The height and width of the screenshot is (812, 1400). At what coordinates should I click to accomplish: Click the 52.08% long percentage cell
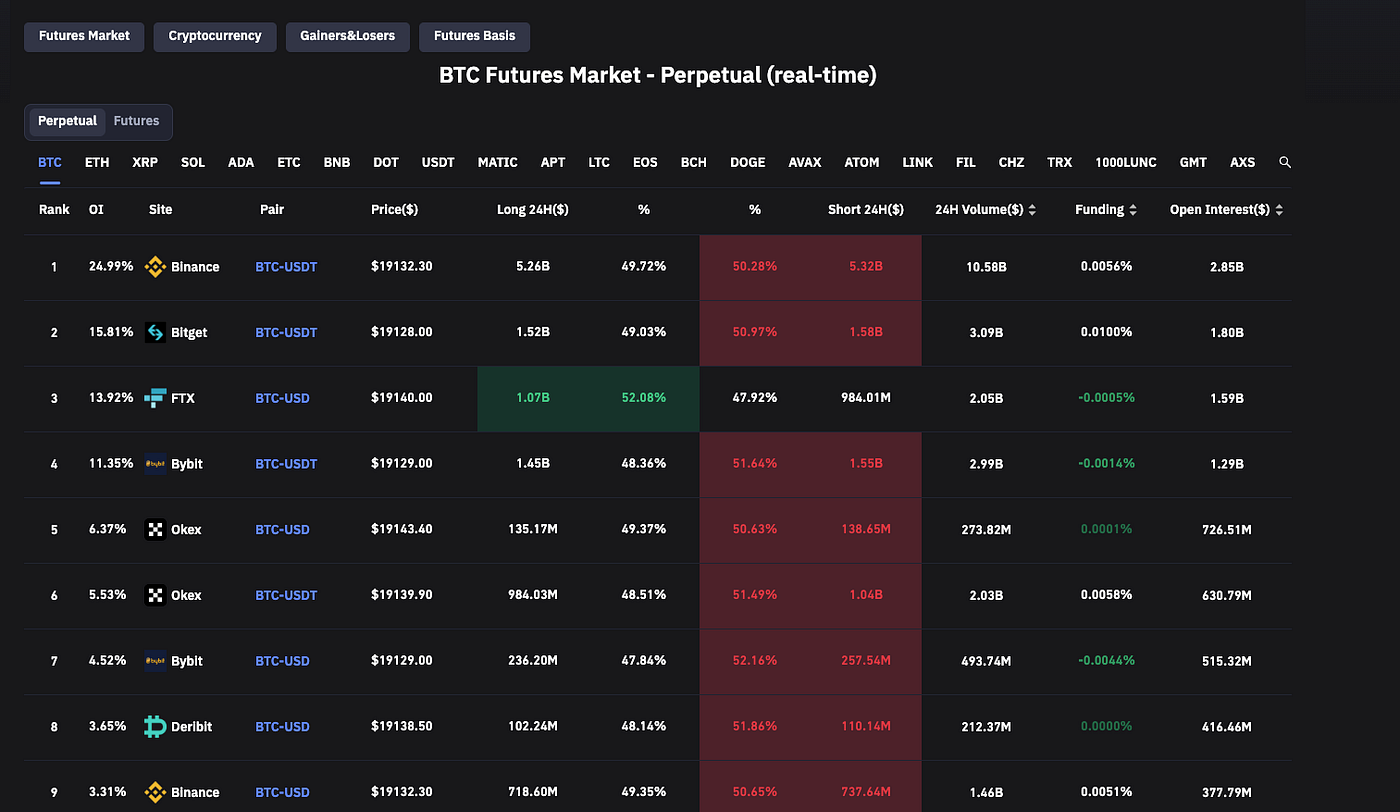coord(644,398)
